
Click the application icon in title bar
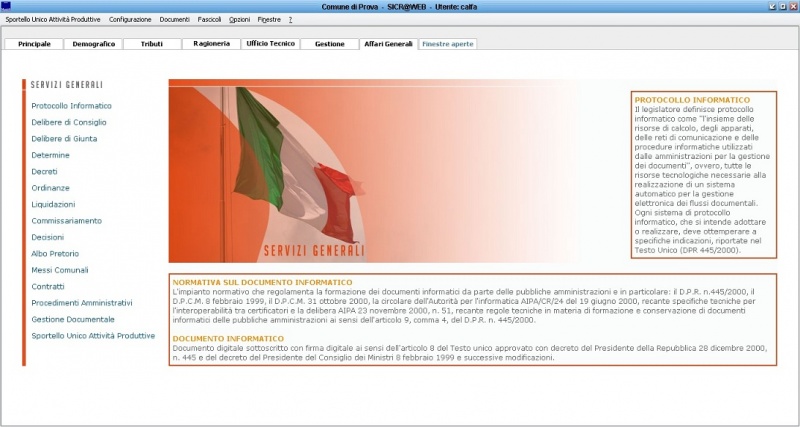(6, 6)
